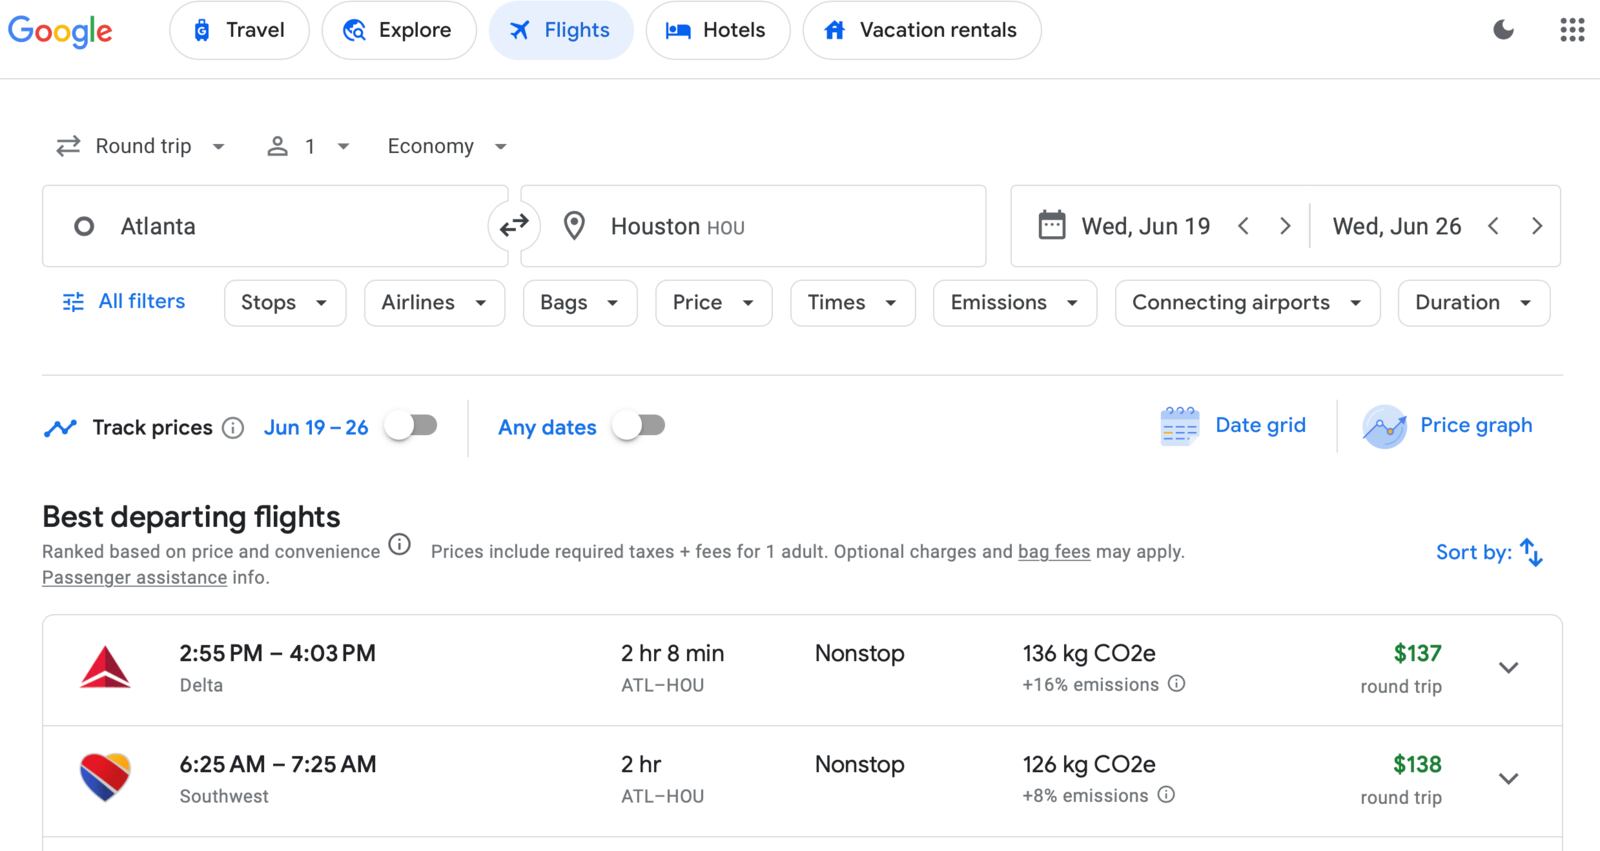Screen dimensions: 1600x851
Task: Select the Flights tab
Action: [561, 30]
